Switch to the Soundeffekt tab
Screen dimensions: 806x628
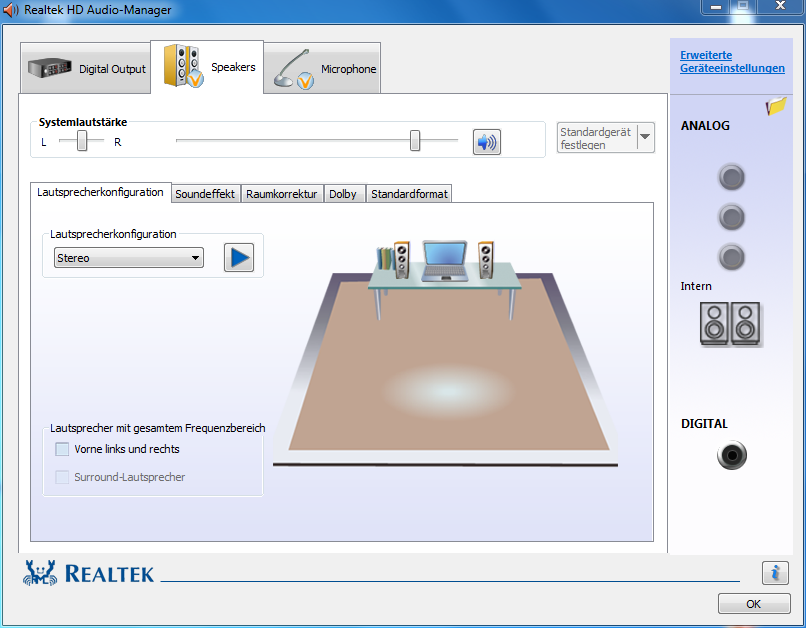click(205, 193)
